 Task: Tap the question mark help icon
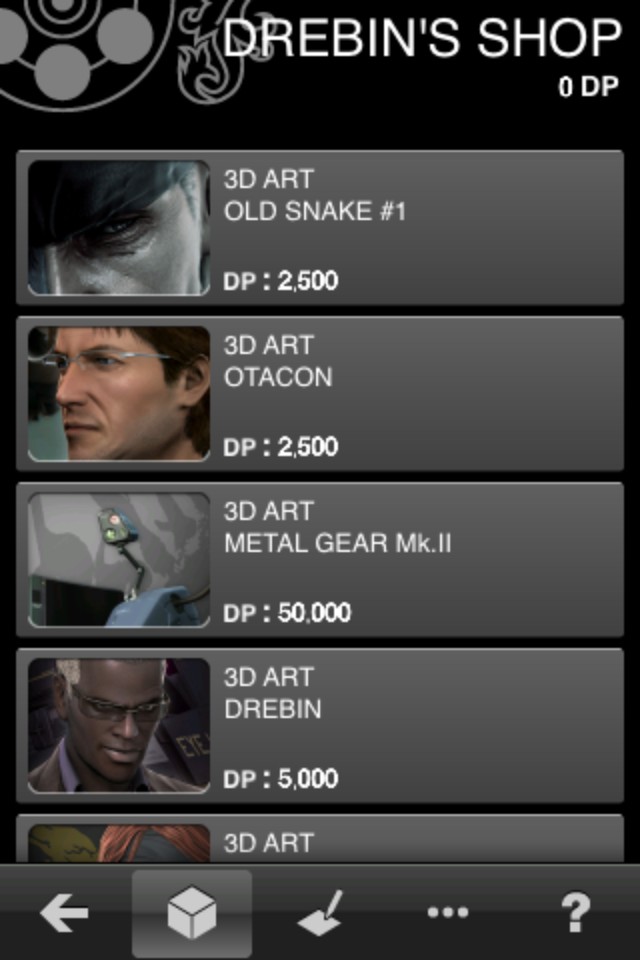click(576, 912)
